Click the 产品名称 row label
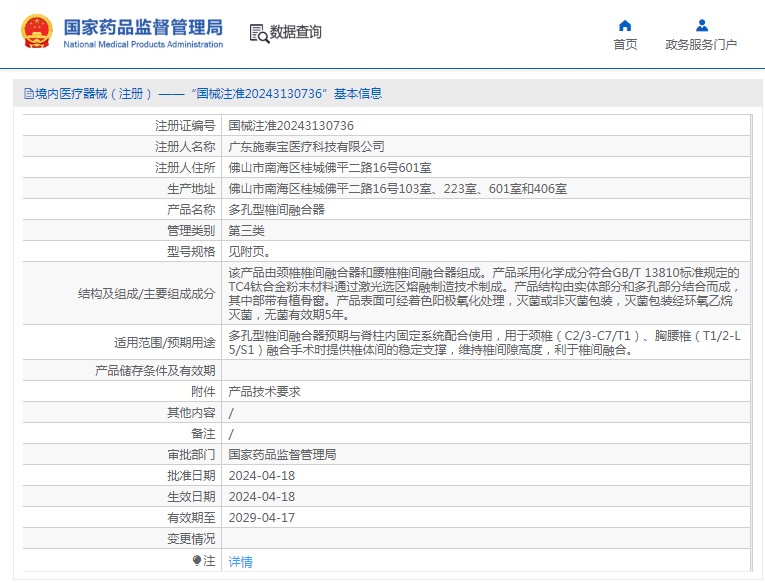Viewport: 765px width, 583px height. coord(191,210)
